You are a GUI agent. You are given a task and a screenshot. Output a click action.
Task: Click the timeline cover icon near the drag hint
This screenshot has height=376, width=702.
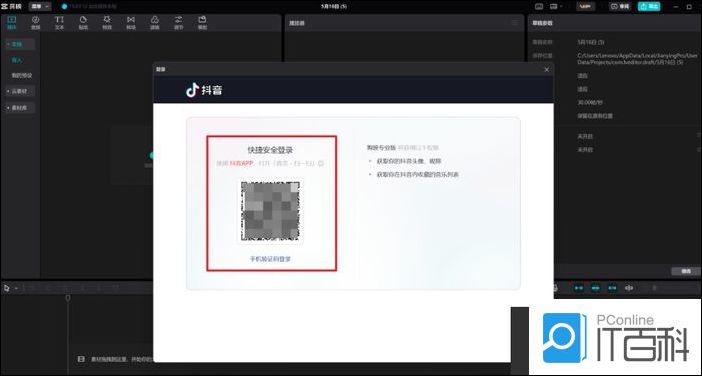pos(81,359)
